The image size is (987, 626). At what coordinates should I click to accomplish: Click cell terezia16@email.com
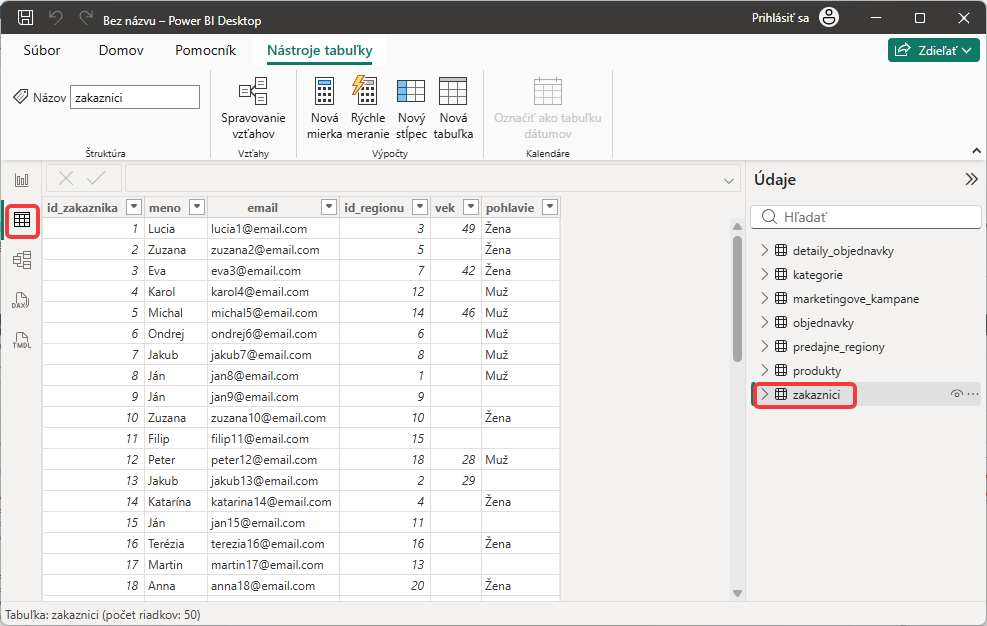pyautogui.click(x=273, y=543)
